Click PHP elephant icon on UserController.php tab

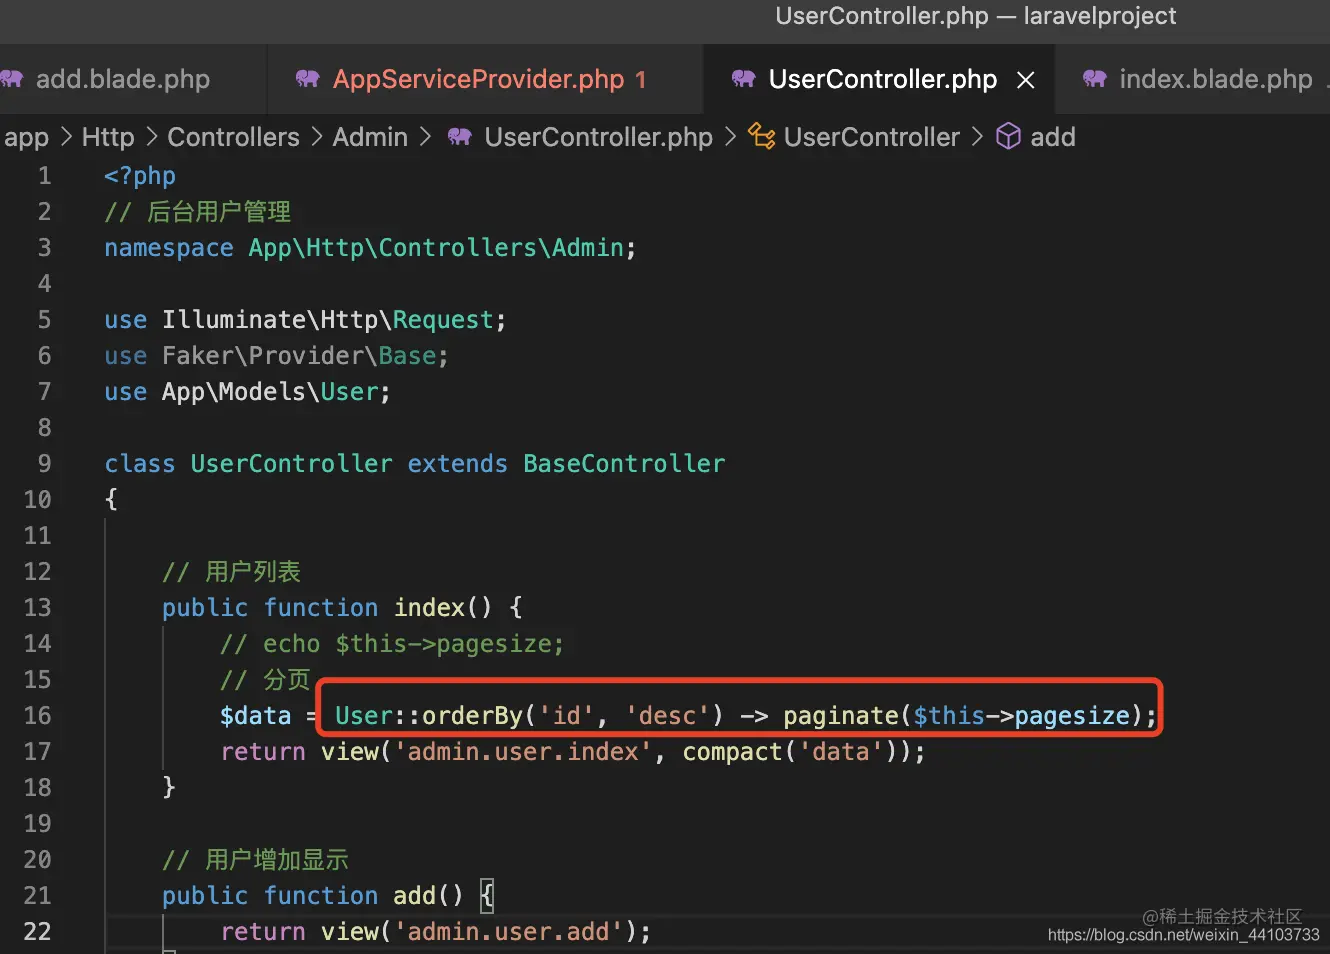[744, 78]
